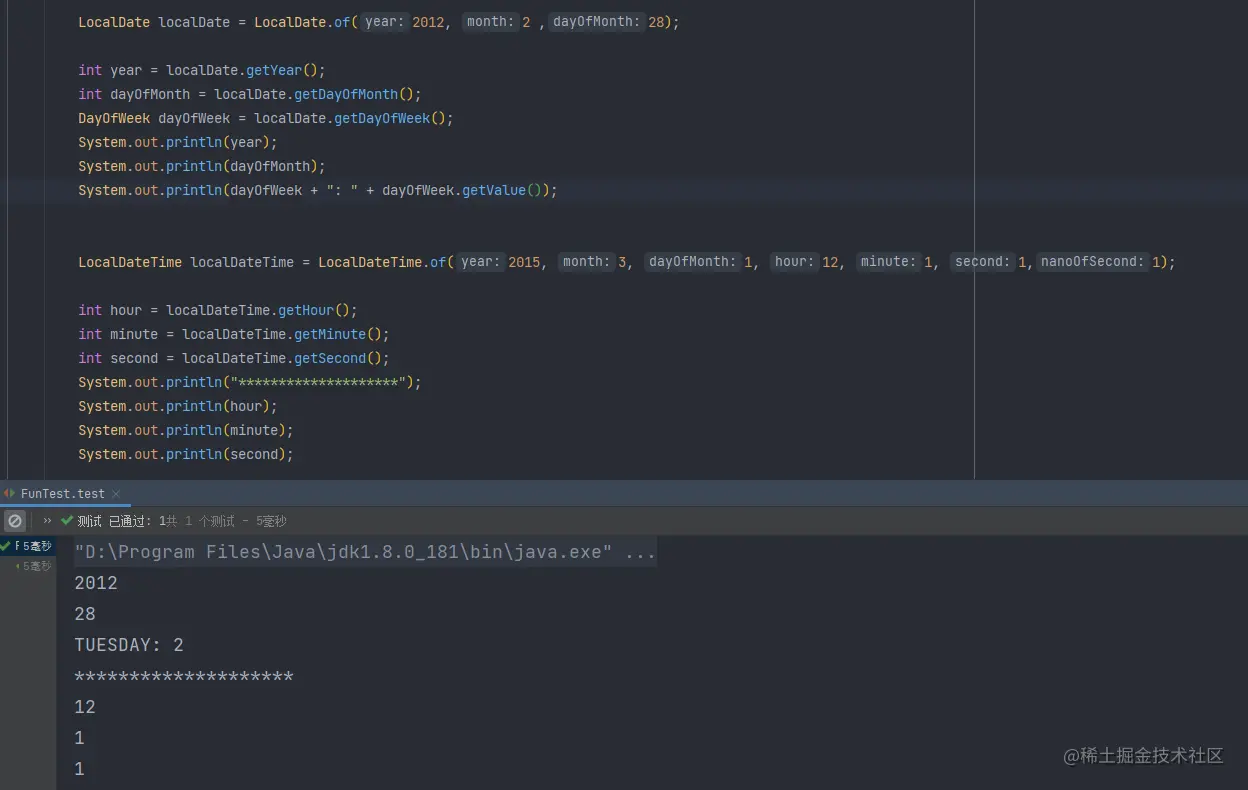Click getDayOfWeek call in the editor

pos(382,118)
